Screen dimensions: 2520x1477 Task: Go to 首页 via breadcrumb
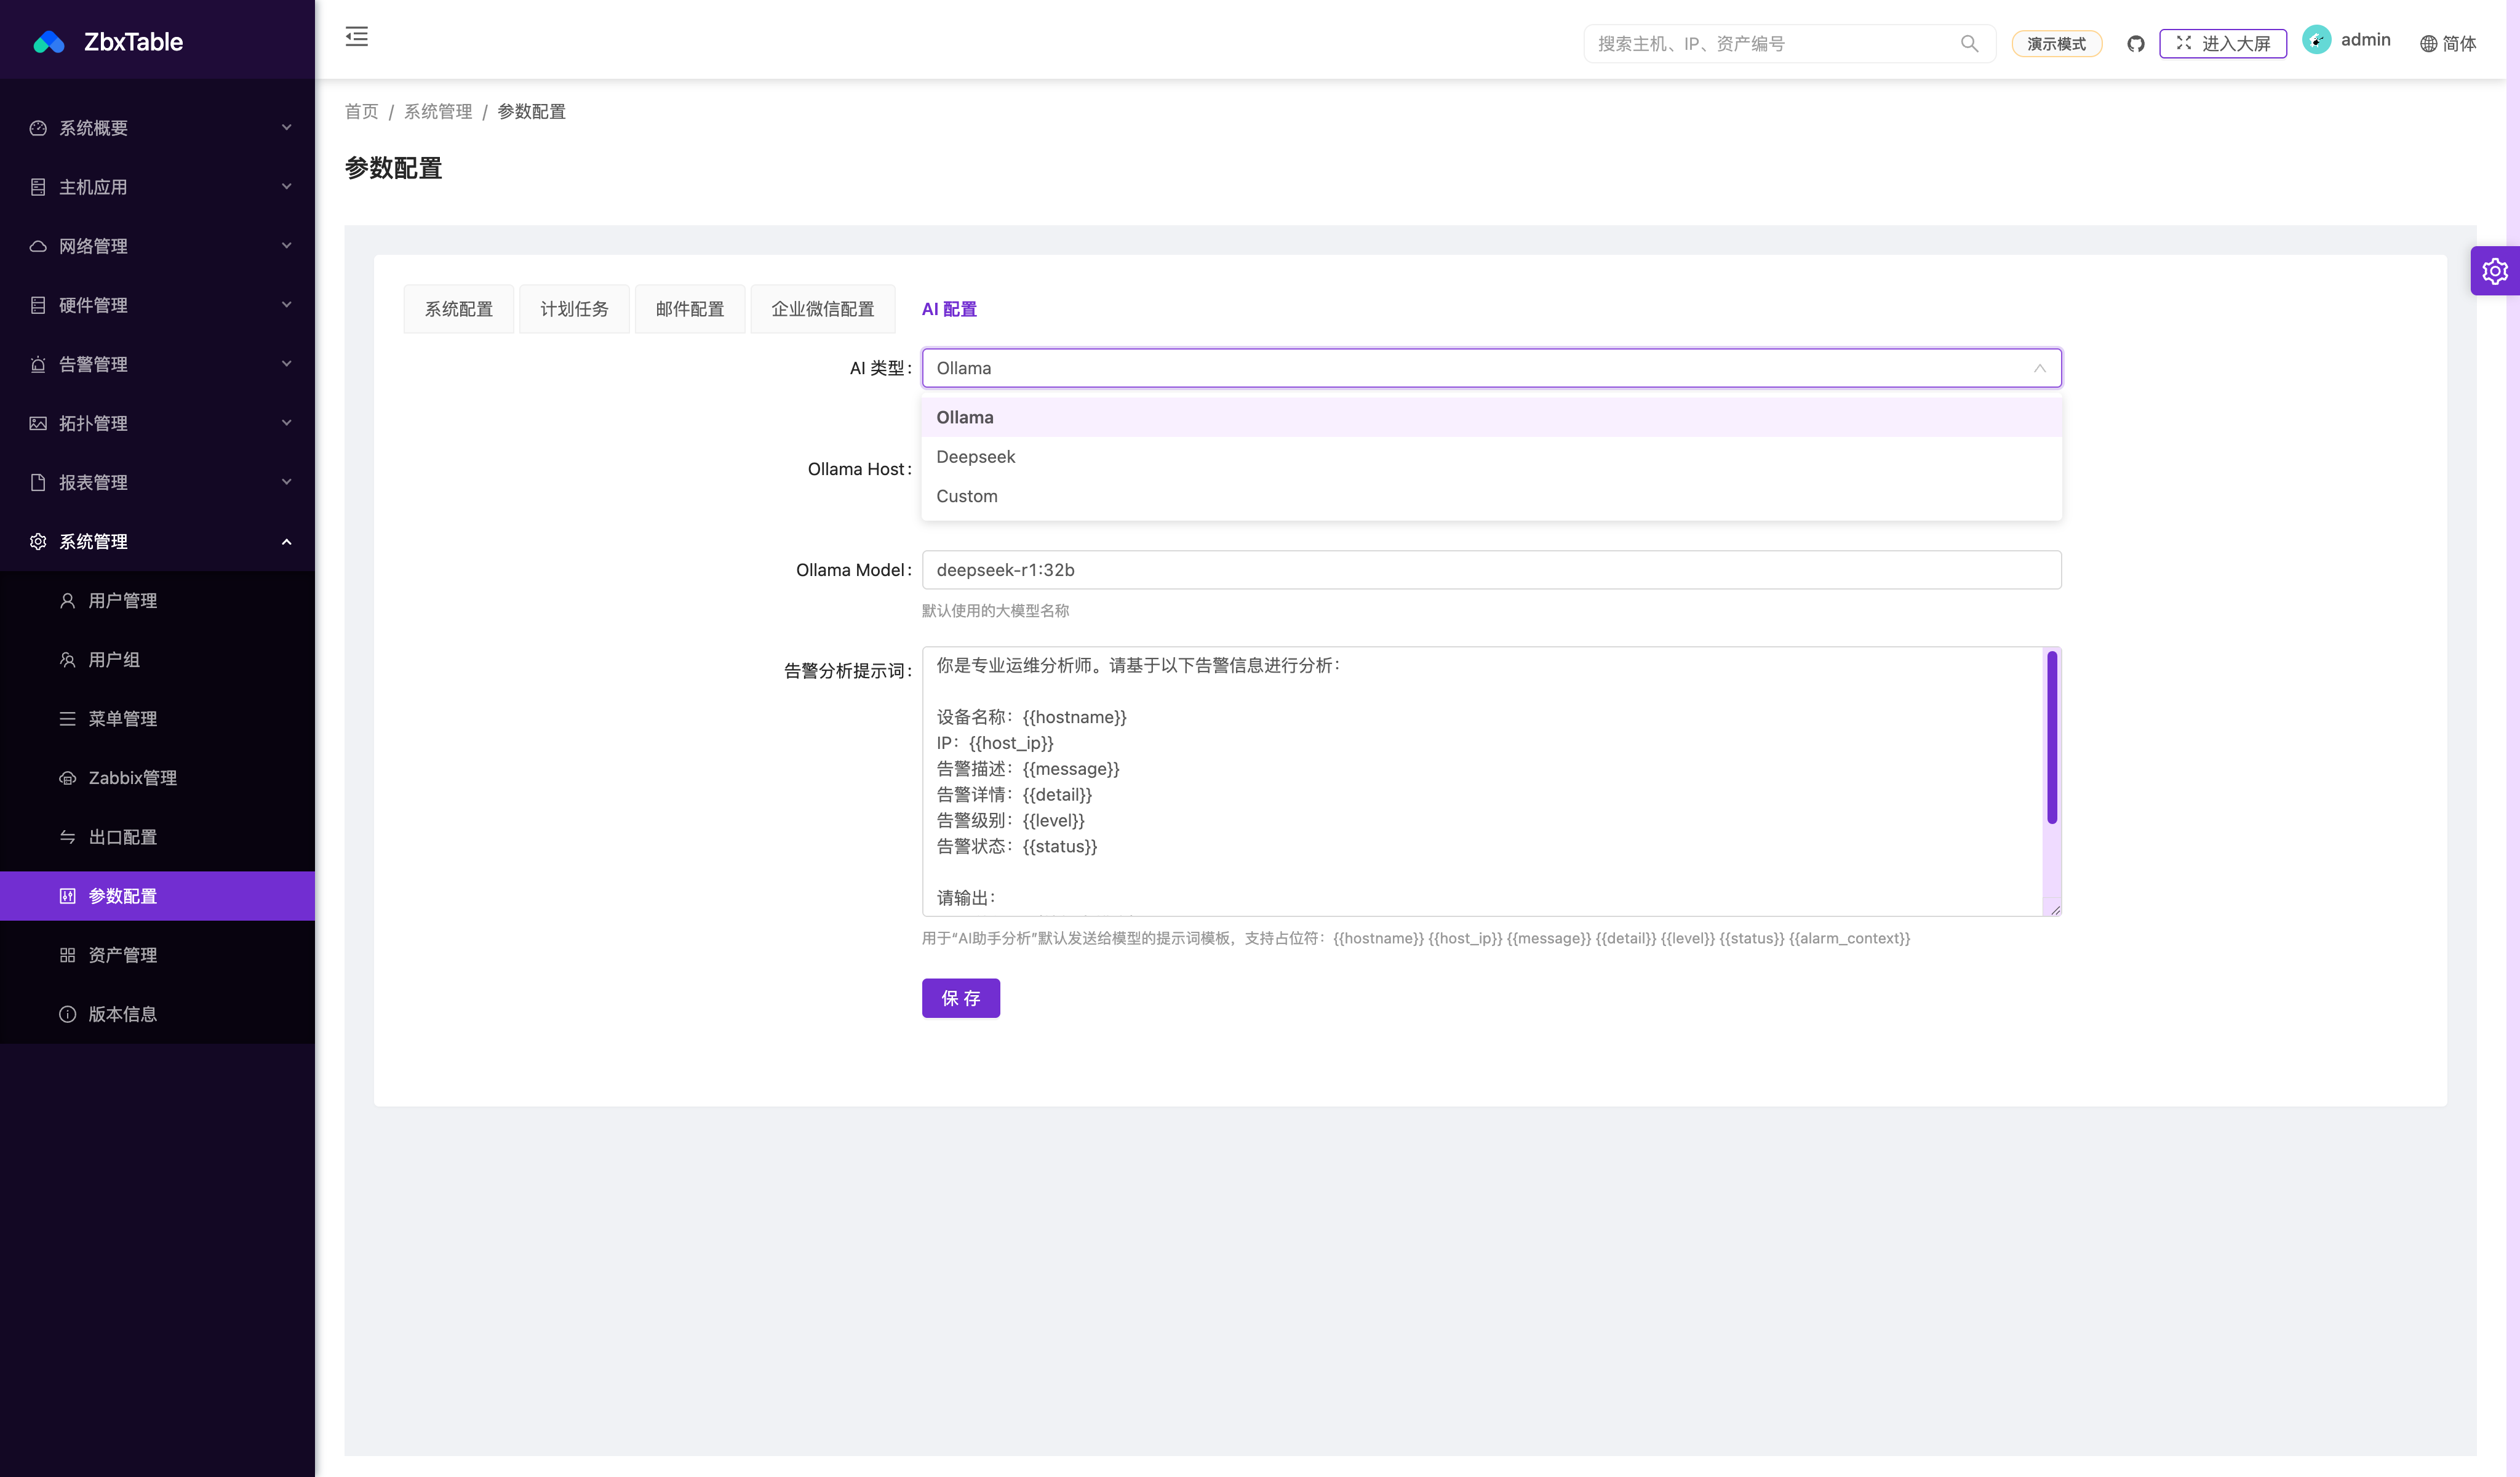(x=361, y=111)
